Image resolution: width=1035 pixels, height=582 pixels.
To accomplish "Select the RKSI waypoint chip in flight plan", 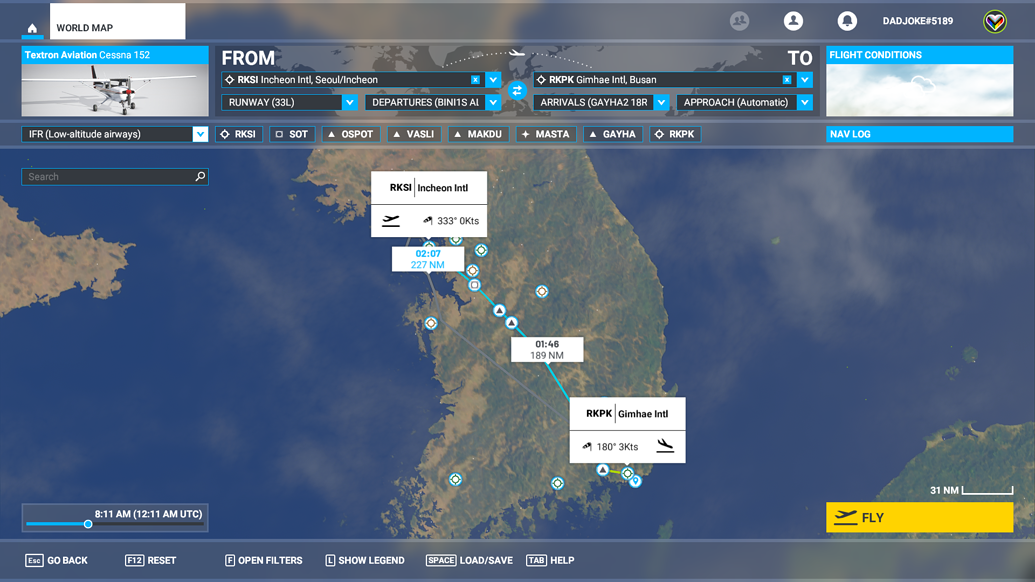I will 239,133.
